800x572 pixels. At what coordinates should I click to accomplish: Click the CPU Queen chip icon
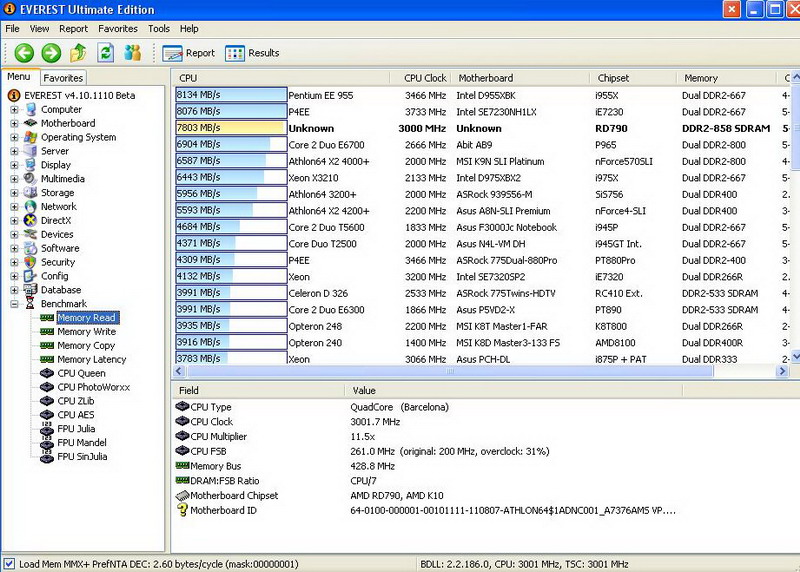(47, 373)
